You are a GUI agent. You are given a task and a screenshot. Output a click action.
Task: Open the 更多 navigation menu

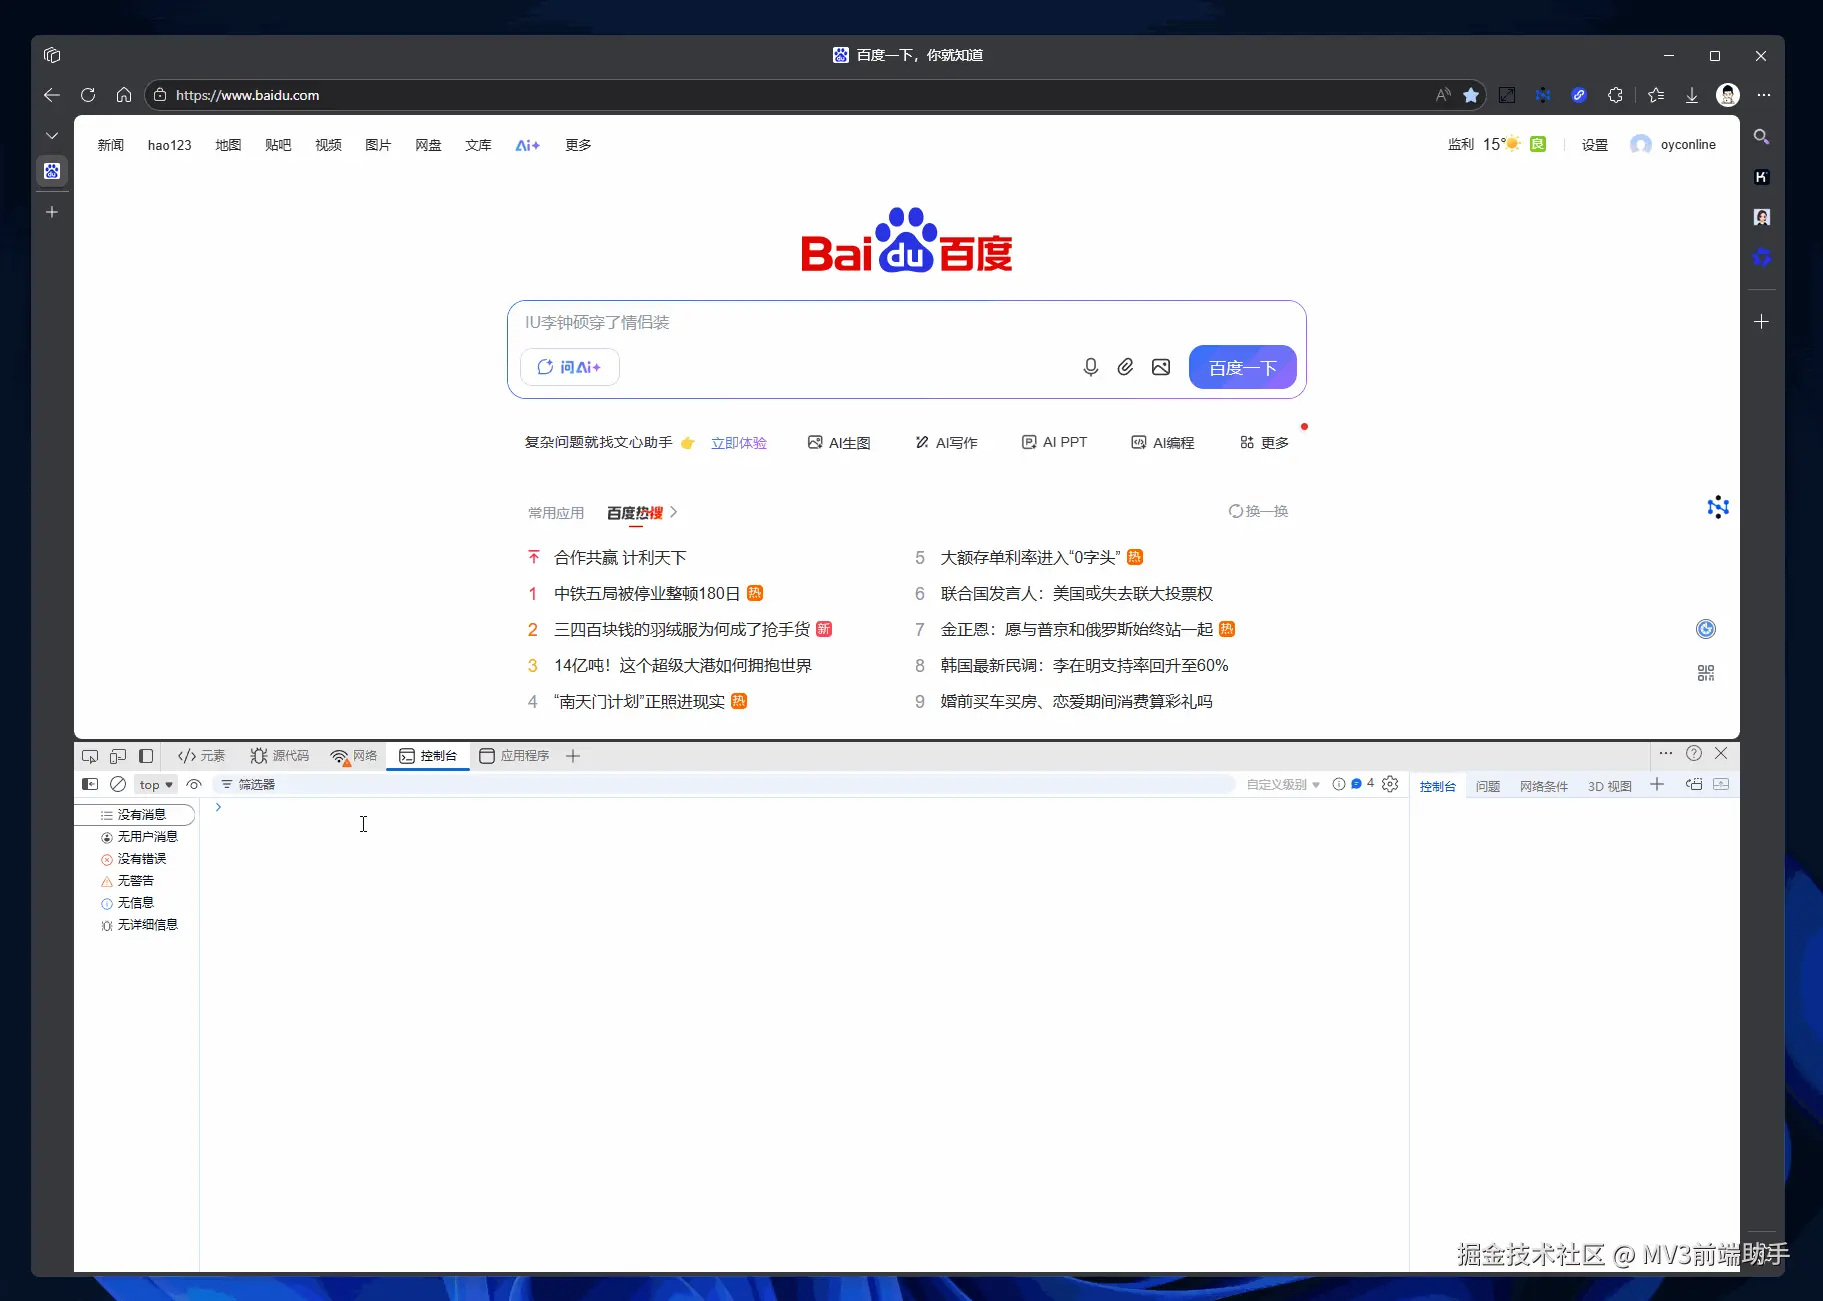tap(578, 145)
